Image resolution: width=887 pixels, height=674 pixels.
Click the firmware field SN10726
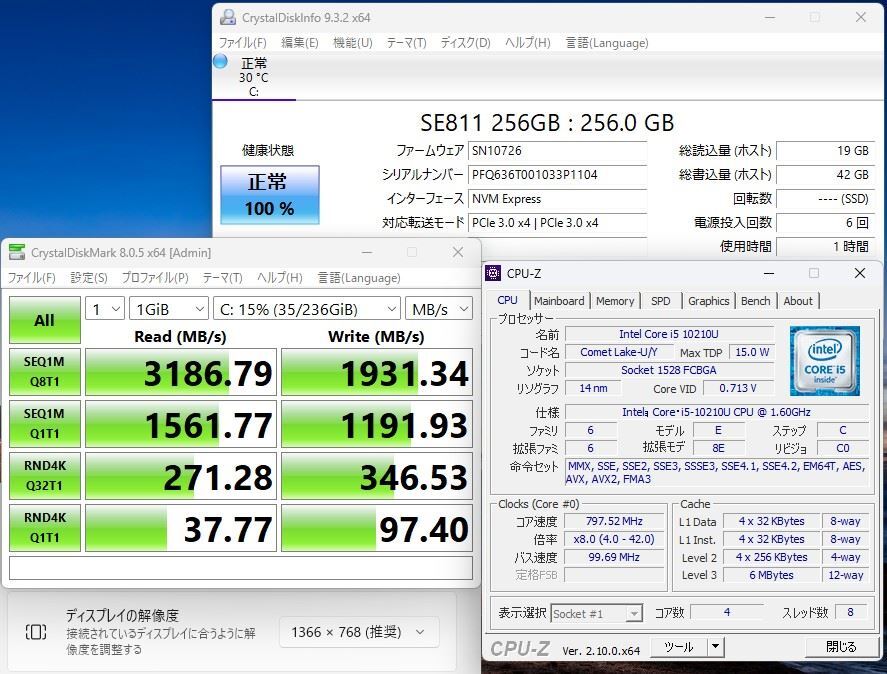coord(557,151)
